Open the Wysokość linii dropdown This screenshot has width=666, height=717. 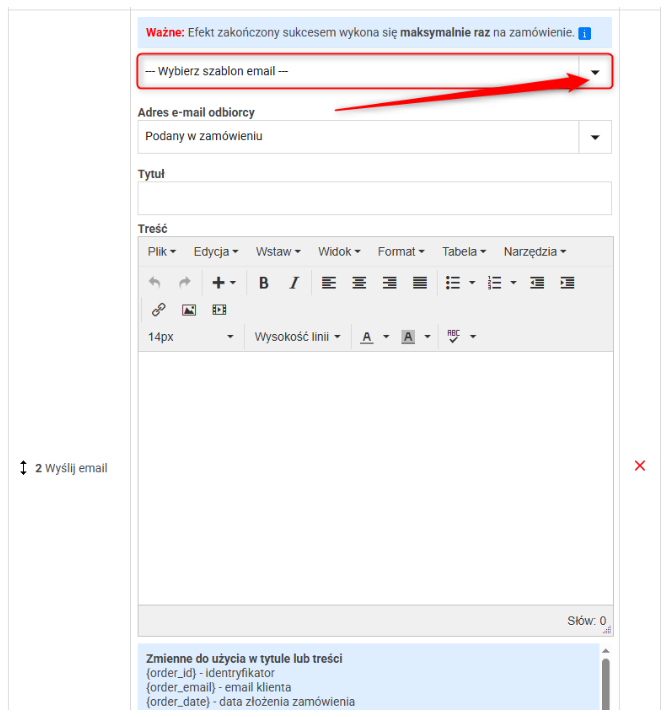297,337
